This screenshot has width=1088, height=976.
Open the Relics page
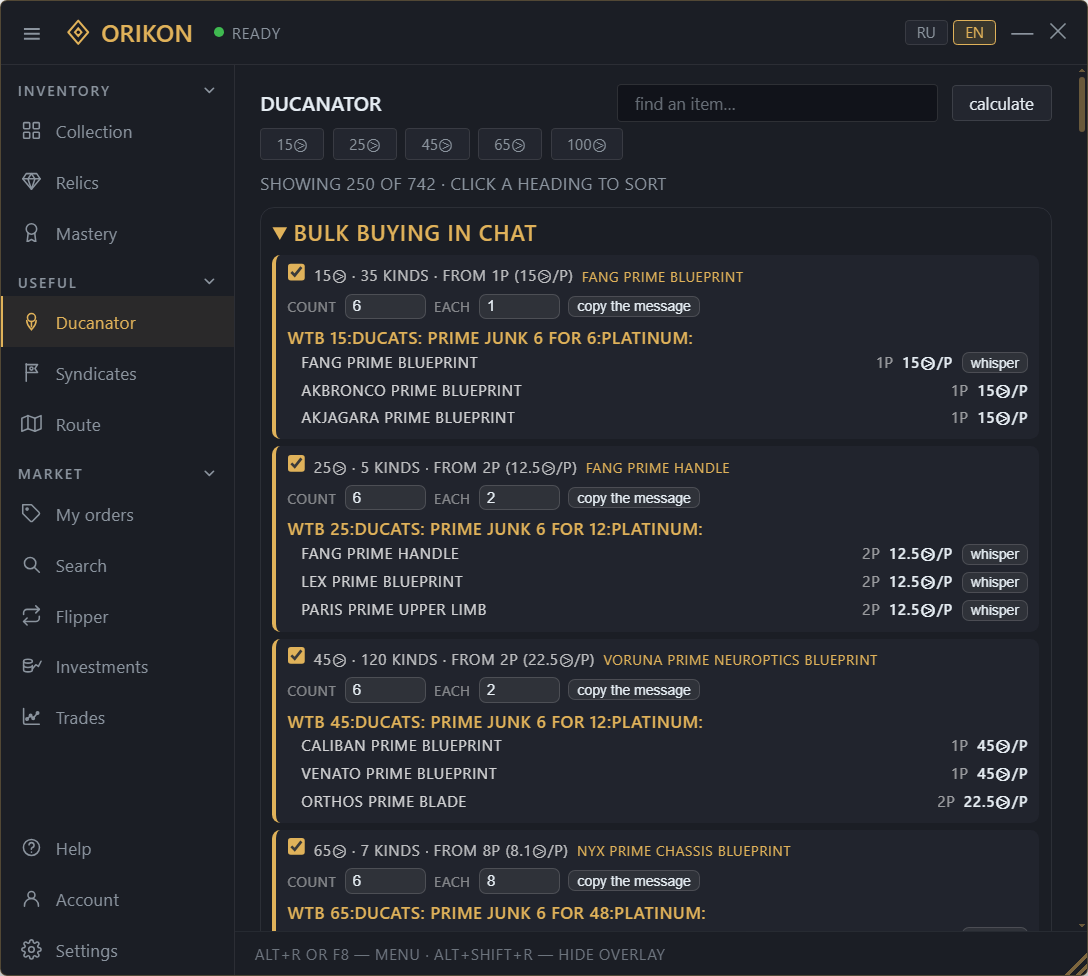[117, 182]
